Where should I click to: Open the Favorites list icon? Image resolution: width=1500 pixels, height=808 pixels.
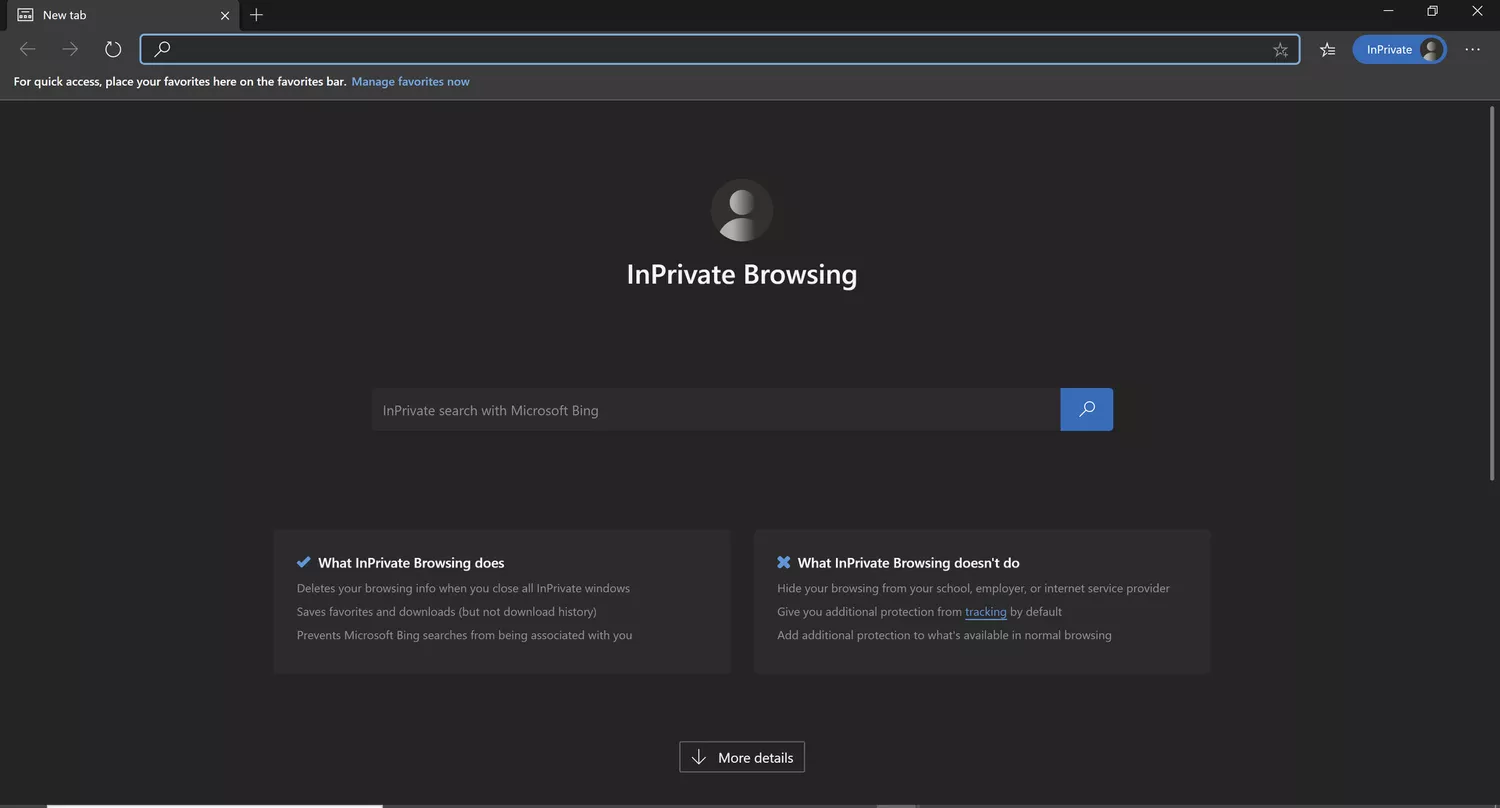1327,49
